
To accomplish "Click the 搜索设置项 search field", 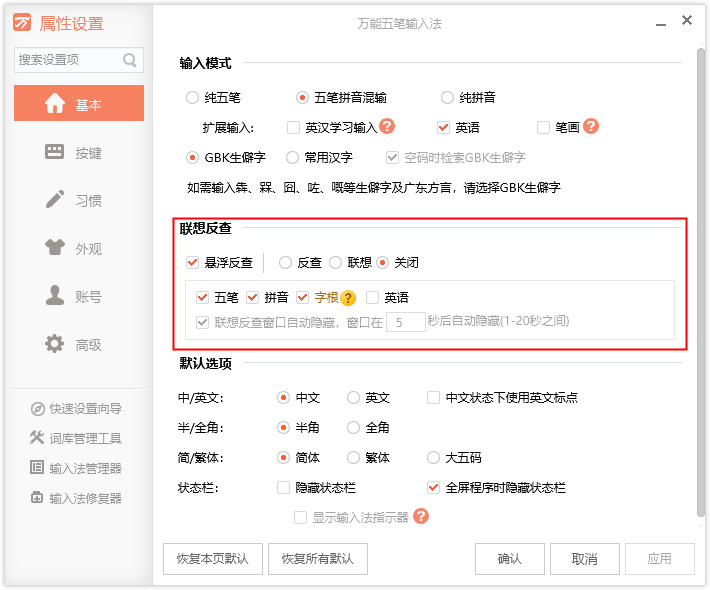I will pos(66,60).
